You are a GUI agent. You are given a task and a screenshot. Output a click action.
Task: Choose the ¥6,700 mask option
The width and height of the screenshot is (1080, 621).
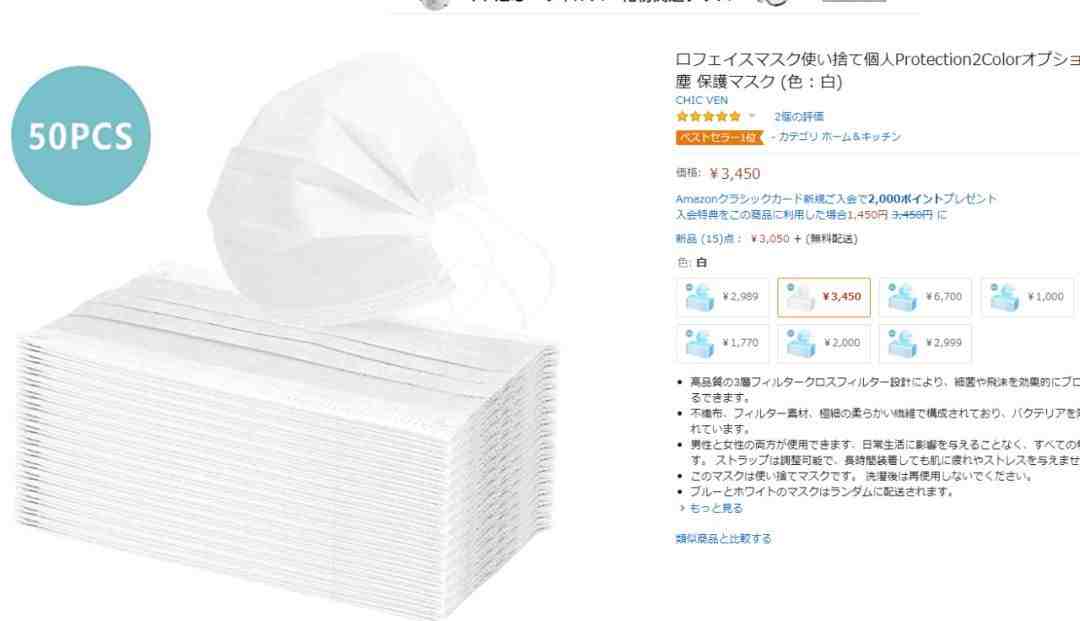click(x=925, y=297)
